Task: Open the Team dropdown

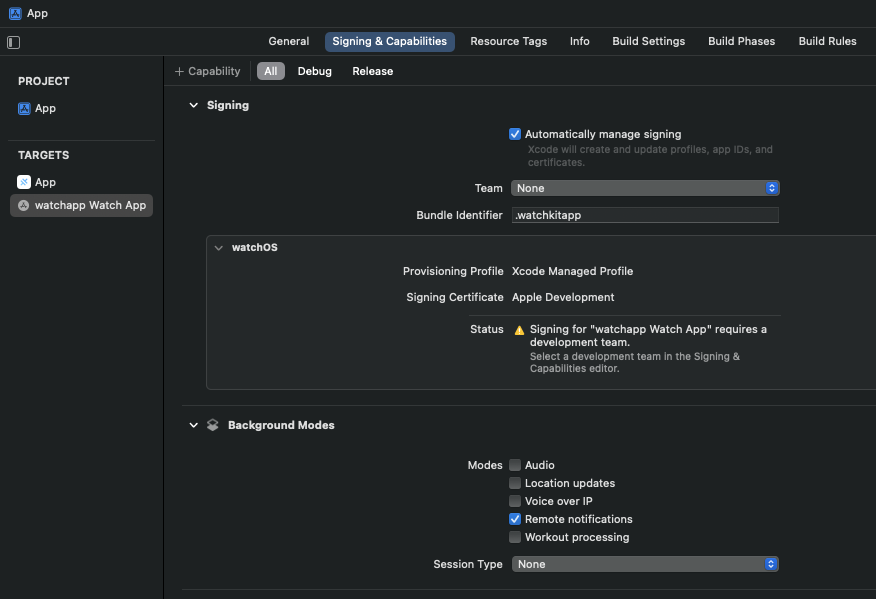Action: [645, 188]
